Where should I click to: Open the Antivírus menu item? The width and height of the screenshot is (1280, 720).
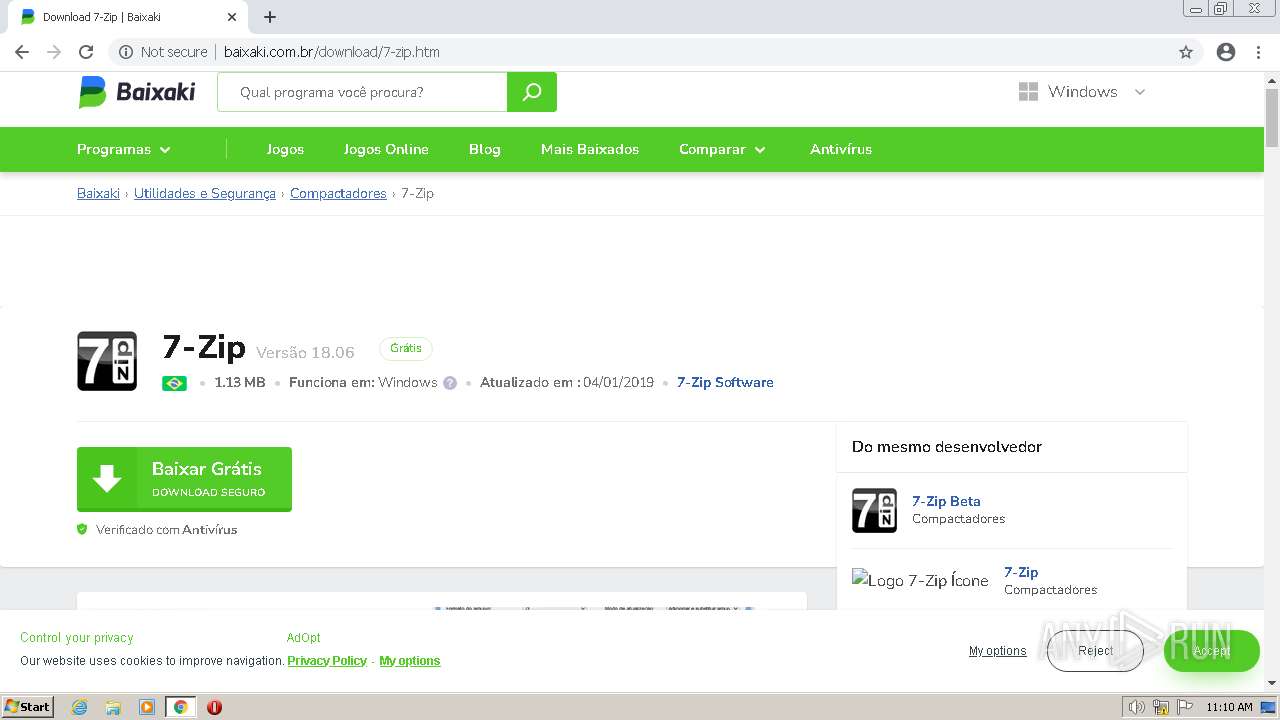(x=841, y=149)
